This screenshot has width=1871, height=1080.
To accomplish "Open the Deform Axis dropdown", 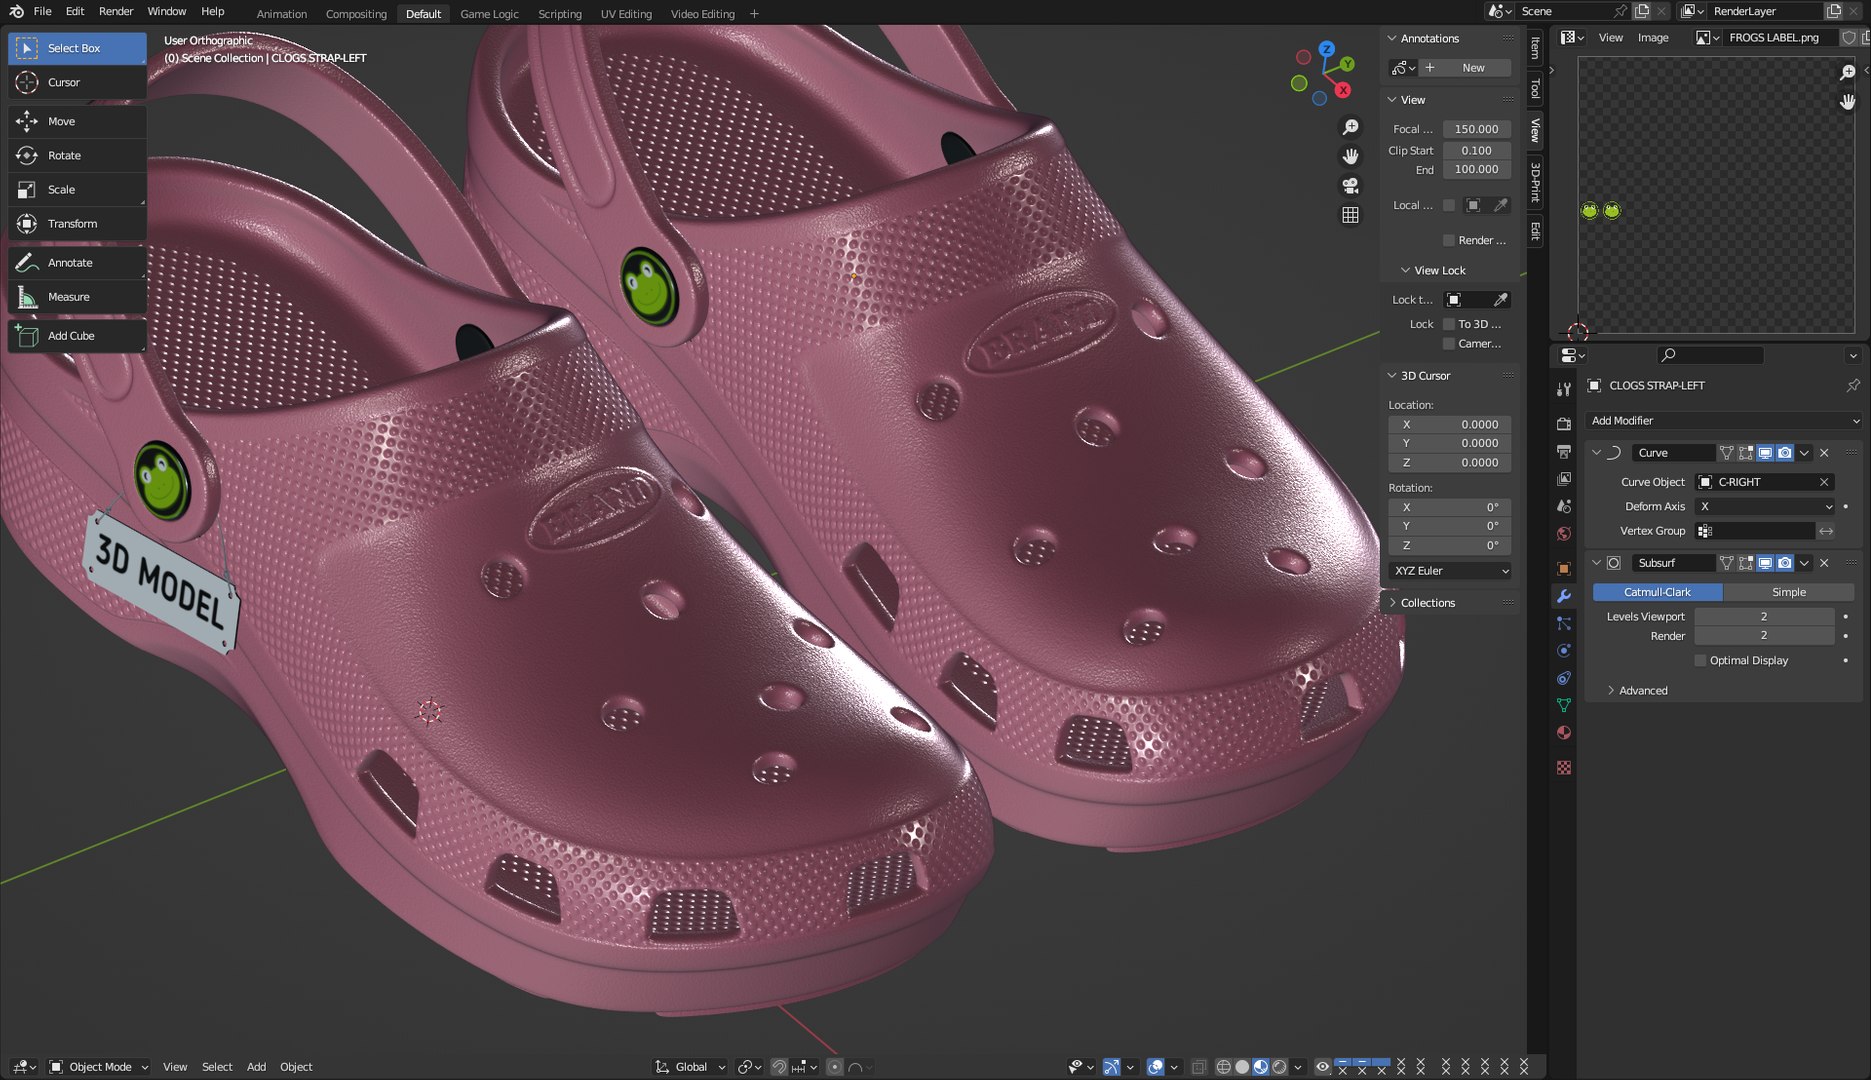I will pos(1766,506).
